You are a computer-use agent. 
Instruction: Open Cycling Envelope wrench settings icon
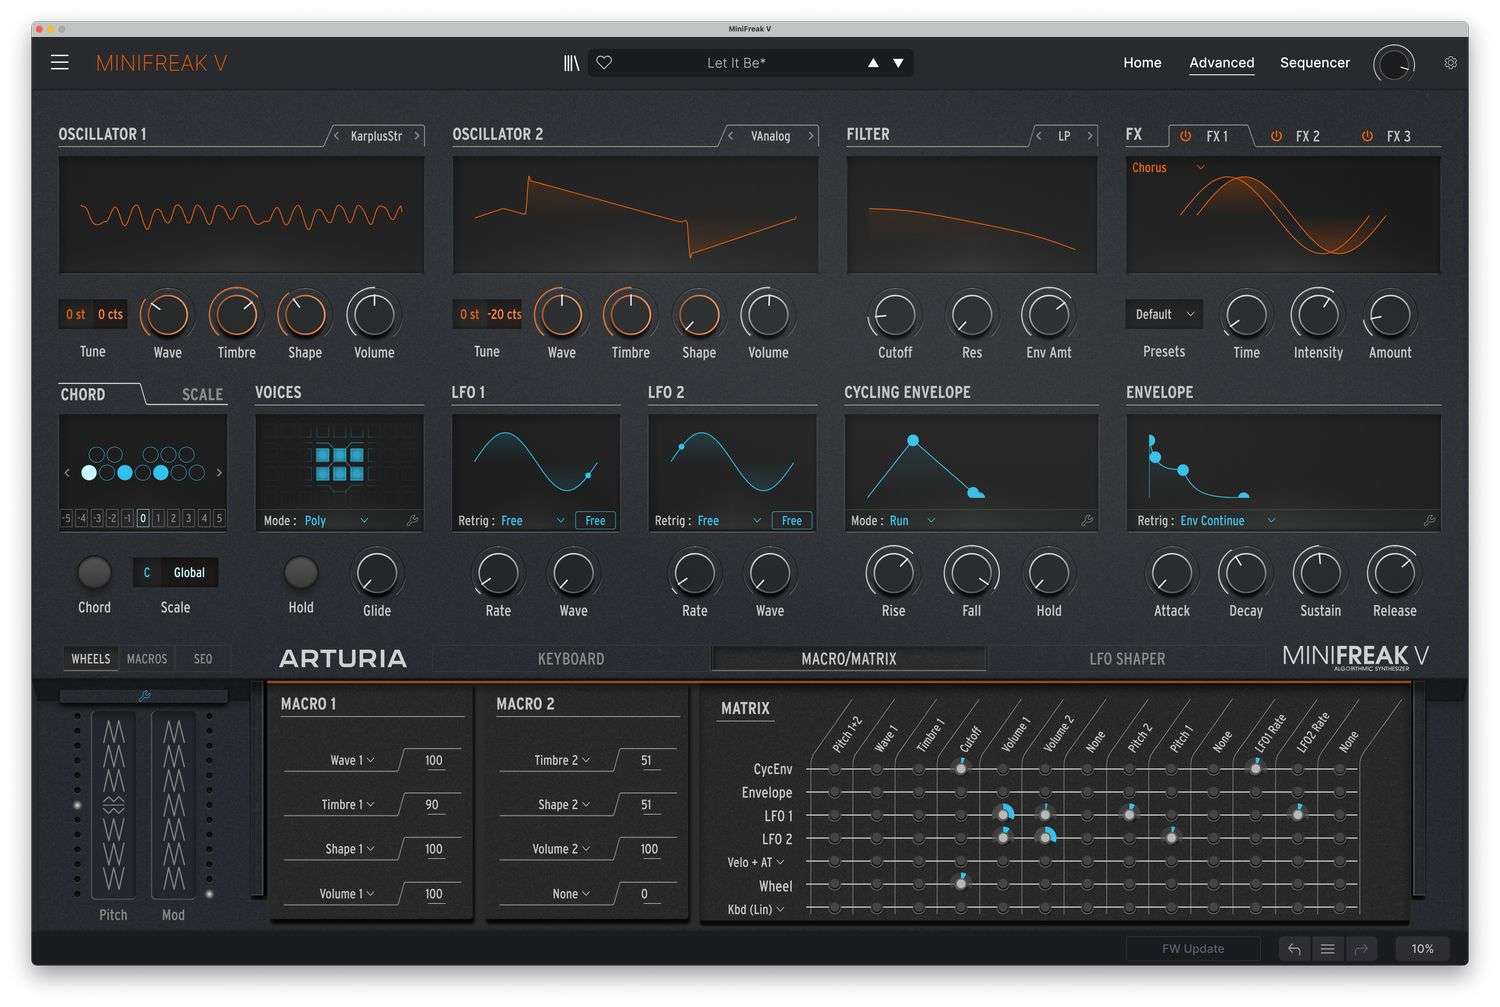click(1087, 520)
